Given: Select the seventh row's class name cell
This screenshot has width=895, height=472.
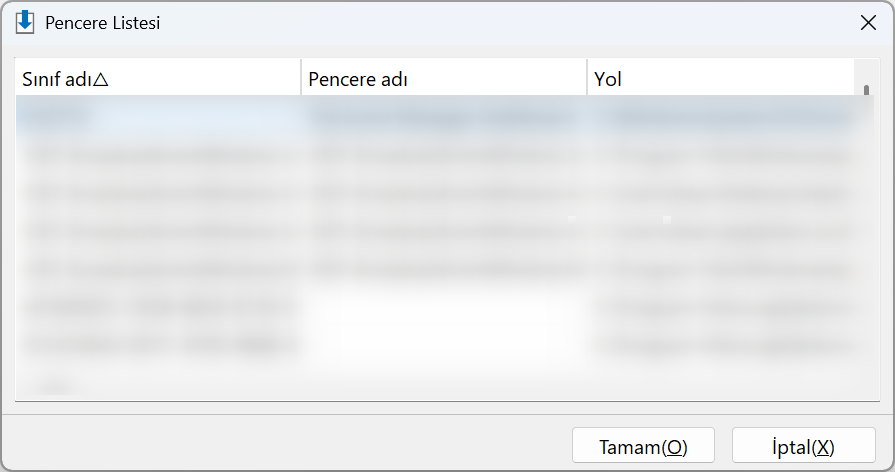Looking at the screenshot, I should pos(158,345).
